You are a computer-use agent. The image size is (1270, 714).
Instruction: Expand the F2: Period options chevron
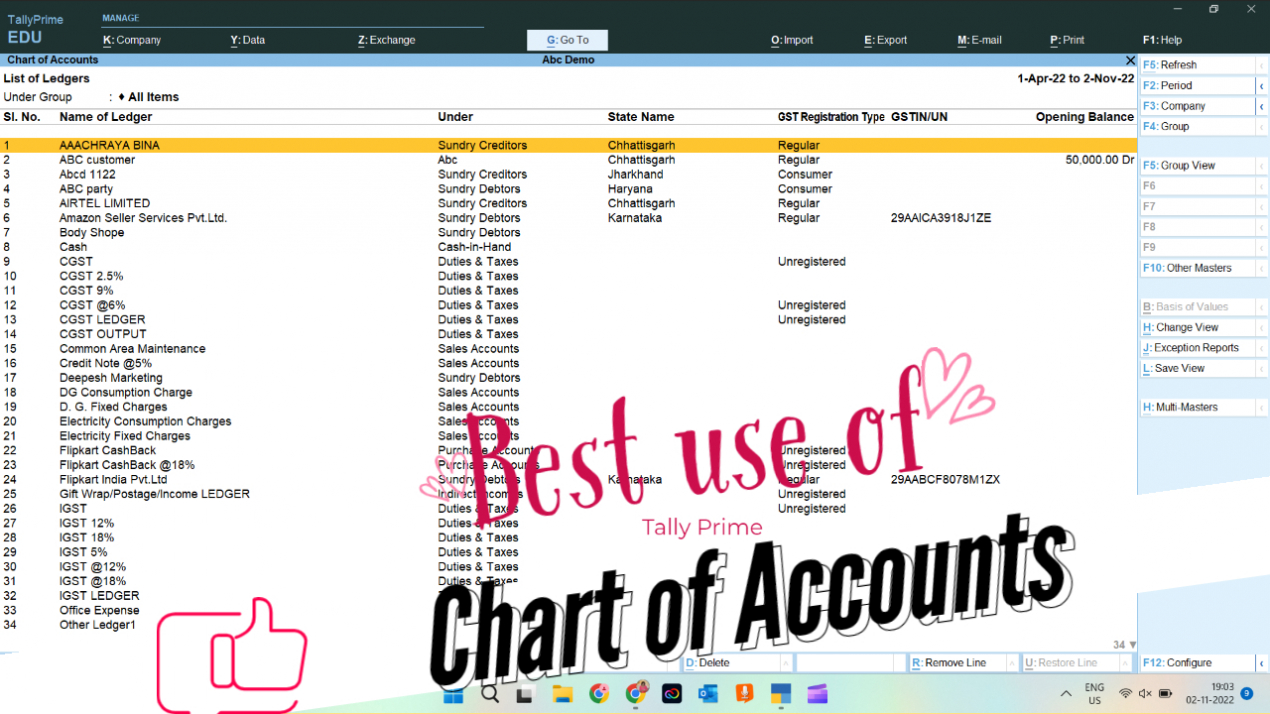[x=1262, y=84]
